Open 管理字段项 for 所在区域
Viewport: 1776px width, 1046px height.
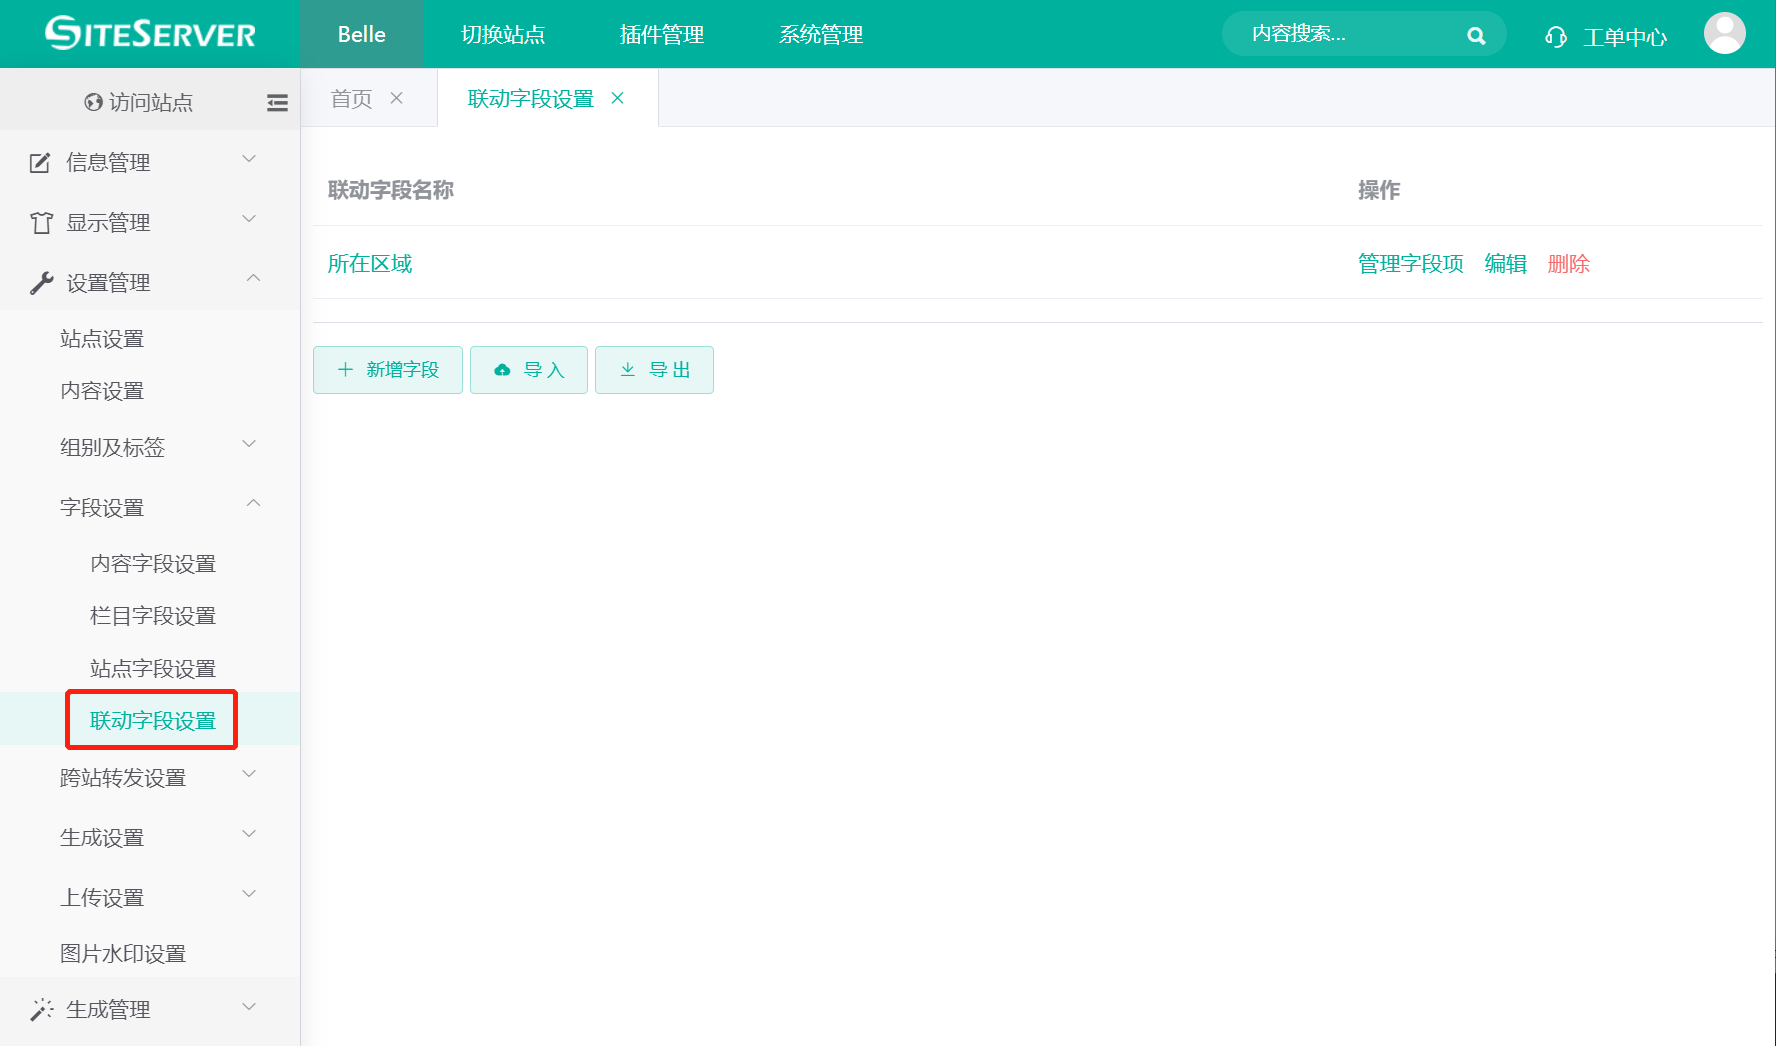[x=1410, y=263]
